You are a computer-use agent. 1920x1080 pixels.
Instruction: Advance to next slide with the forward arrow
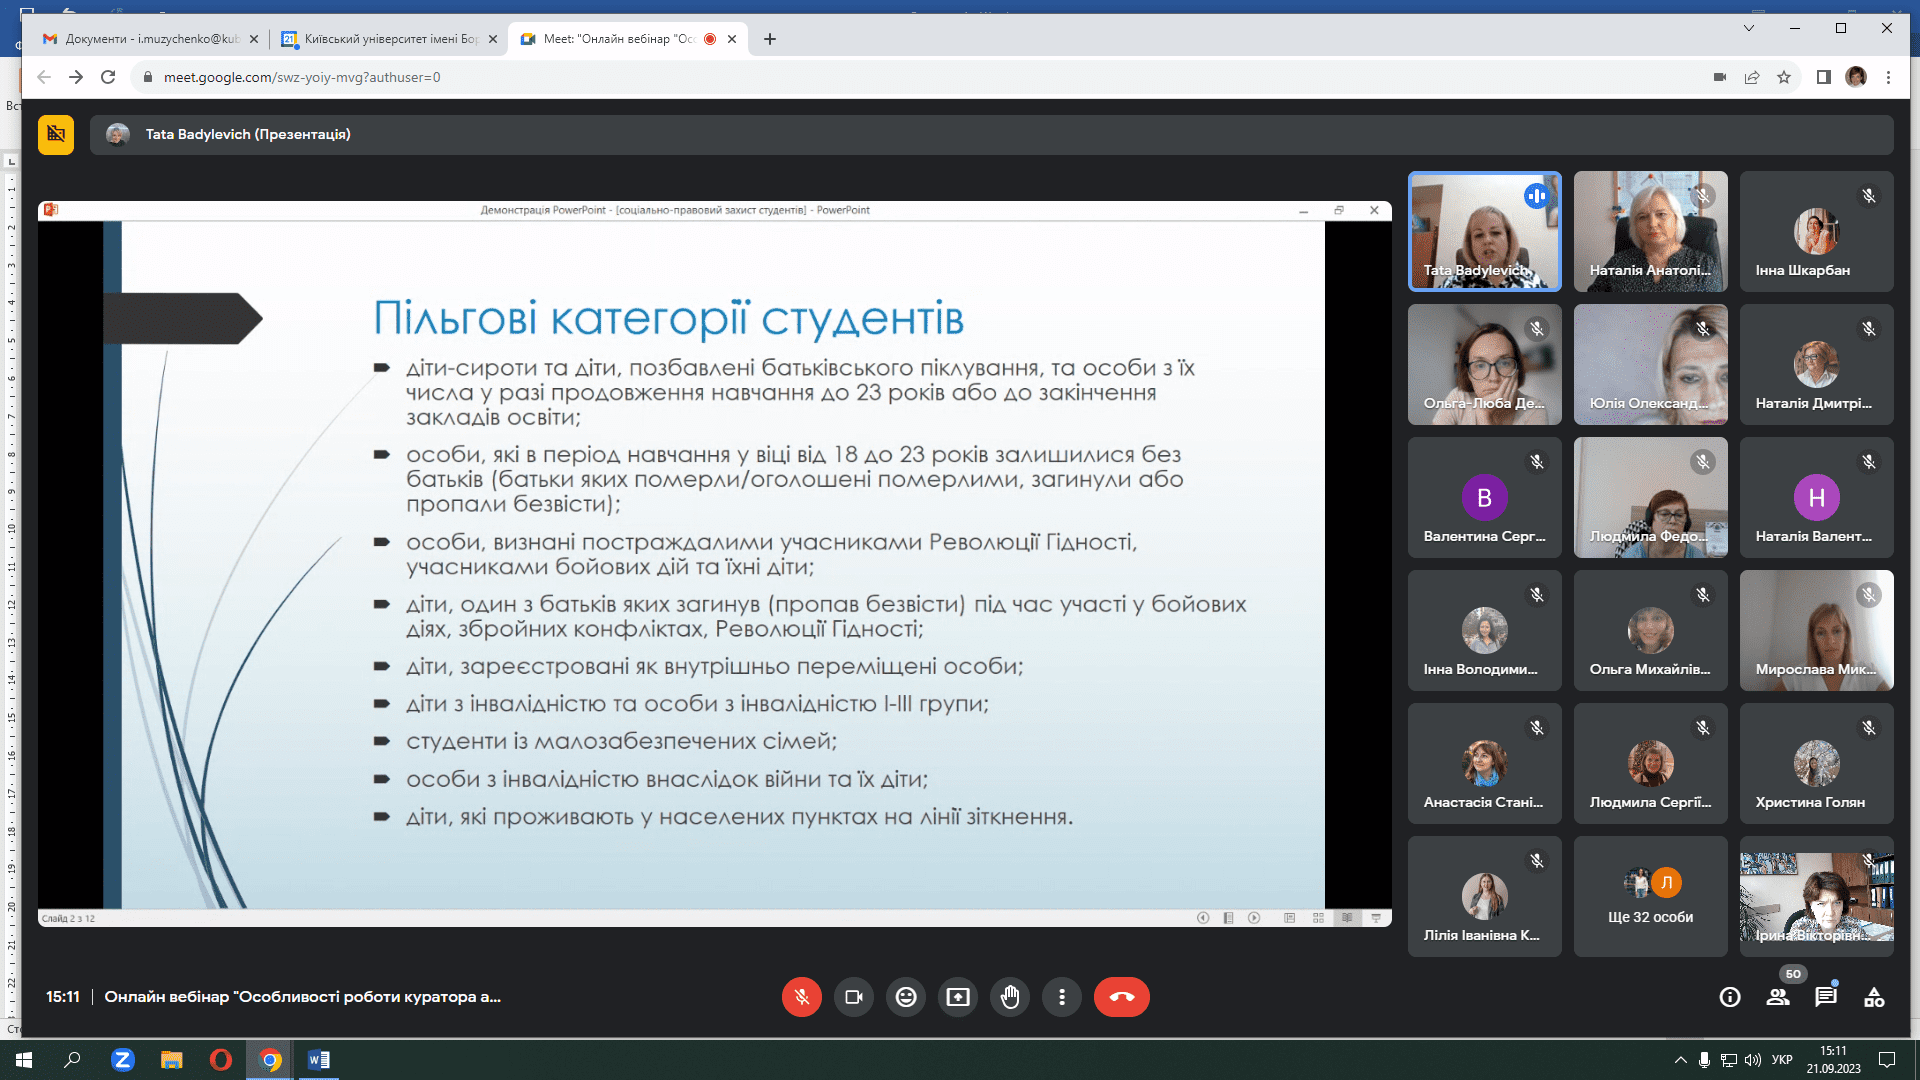pyautogui.click(x=1254, y=916)
